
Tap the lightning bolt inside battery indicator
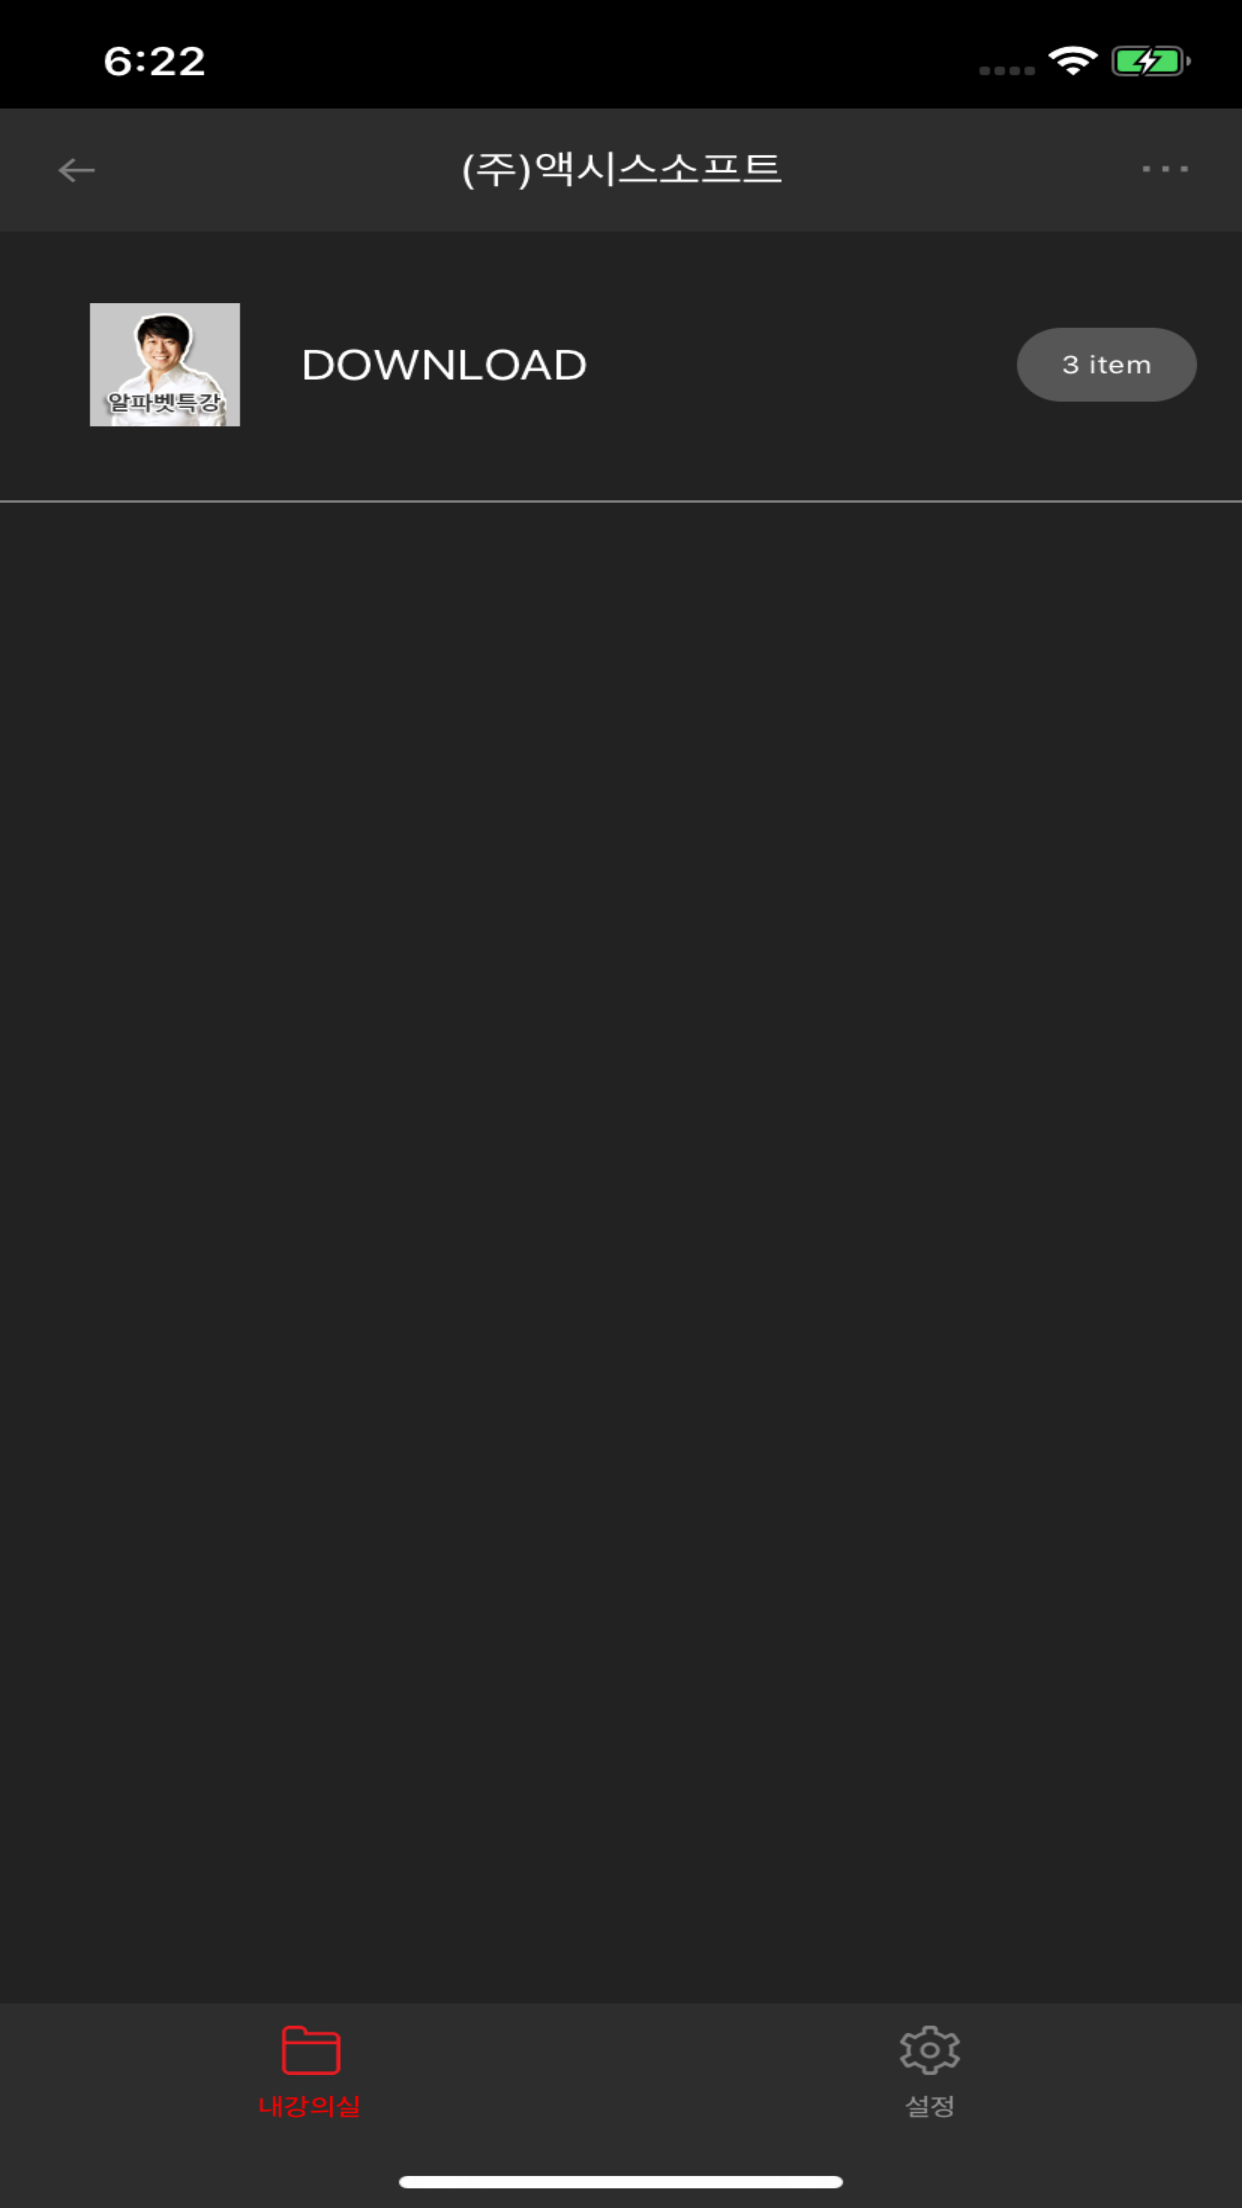click(1148, 61)
